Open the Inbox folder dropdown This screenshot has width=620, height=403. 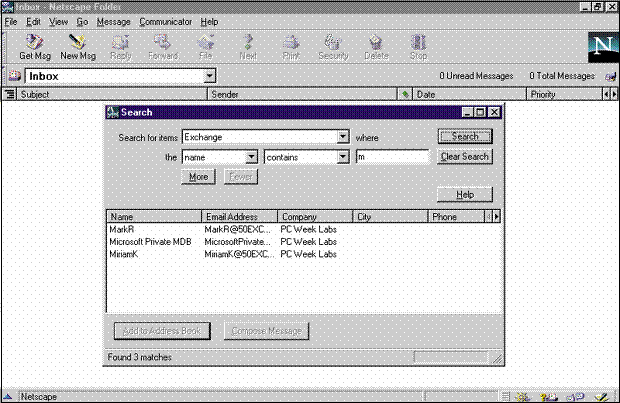click(210, 76)
